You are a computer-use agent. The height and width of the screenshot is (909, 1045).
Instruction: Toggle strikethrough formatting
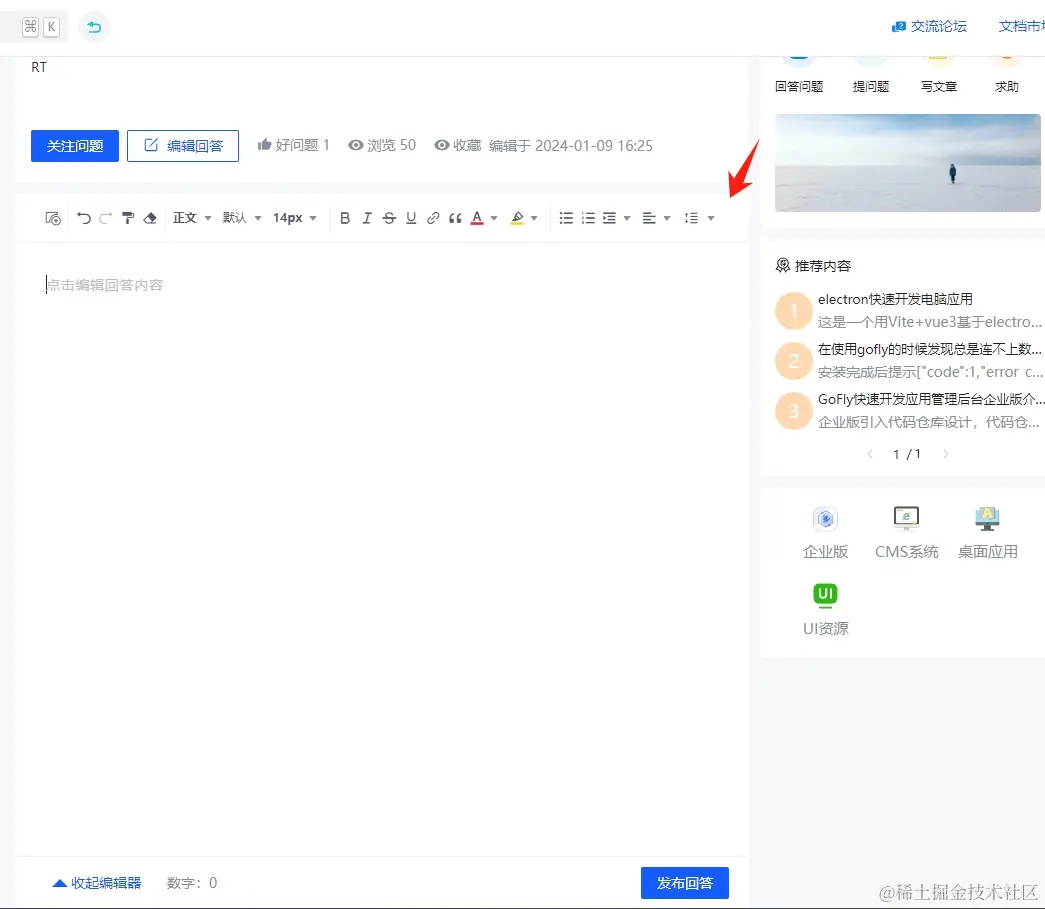[389, 218]
